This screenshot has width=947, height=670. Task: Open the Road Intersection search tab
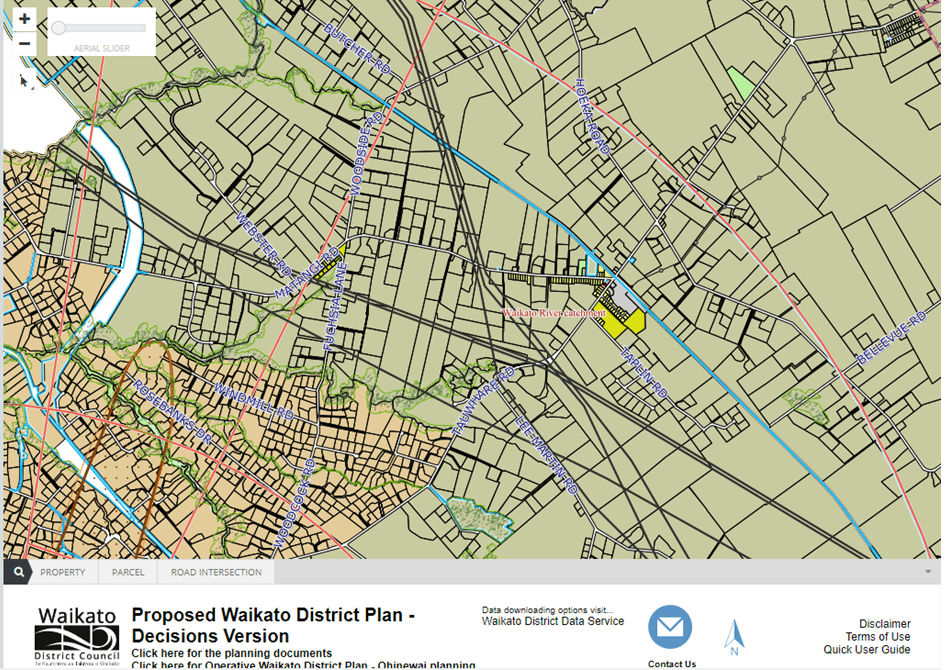click(216, 573)
